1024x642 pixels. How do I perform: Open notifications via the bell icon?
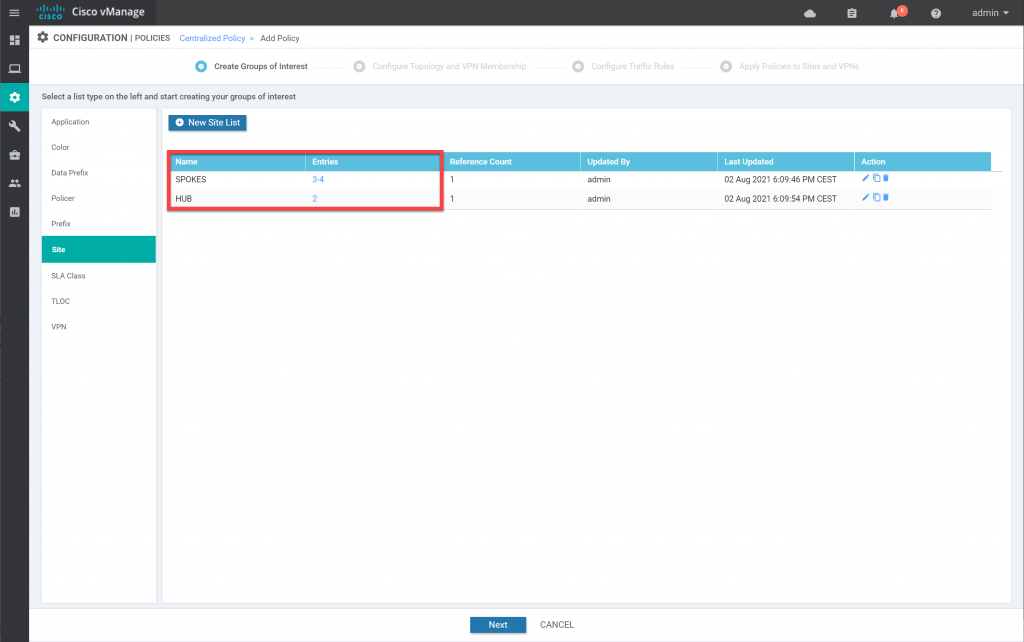point(893,12)
